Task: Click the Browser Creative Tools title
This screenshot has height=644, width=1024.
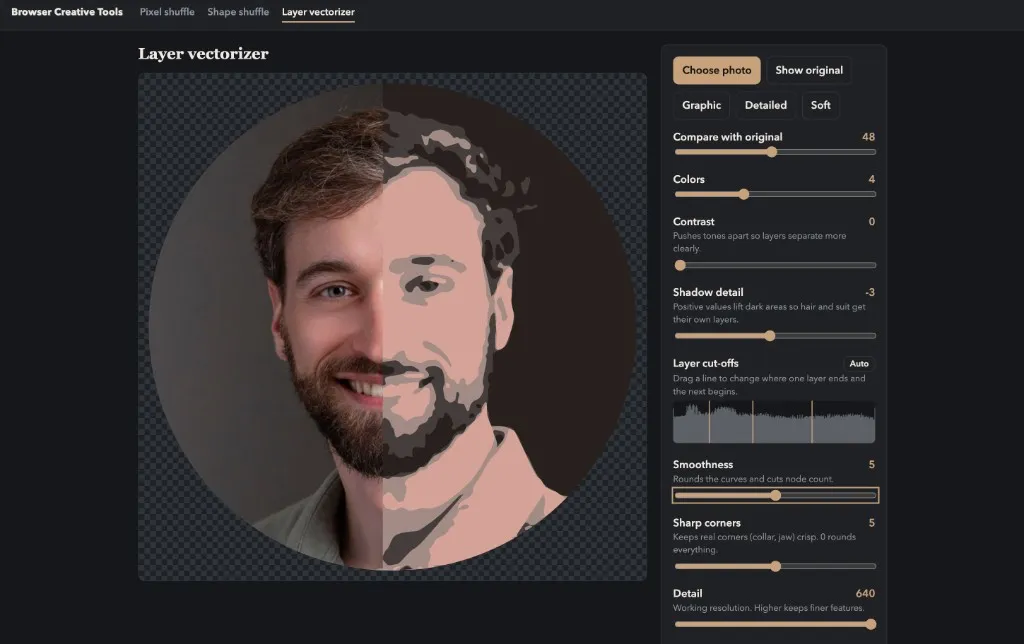Action: pyautogui.click(x=67, y=12)
